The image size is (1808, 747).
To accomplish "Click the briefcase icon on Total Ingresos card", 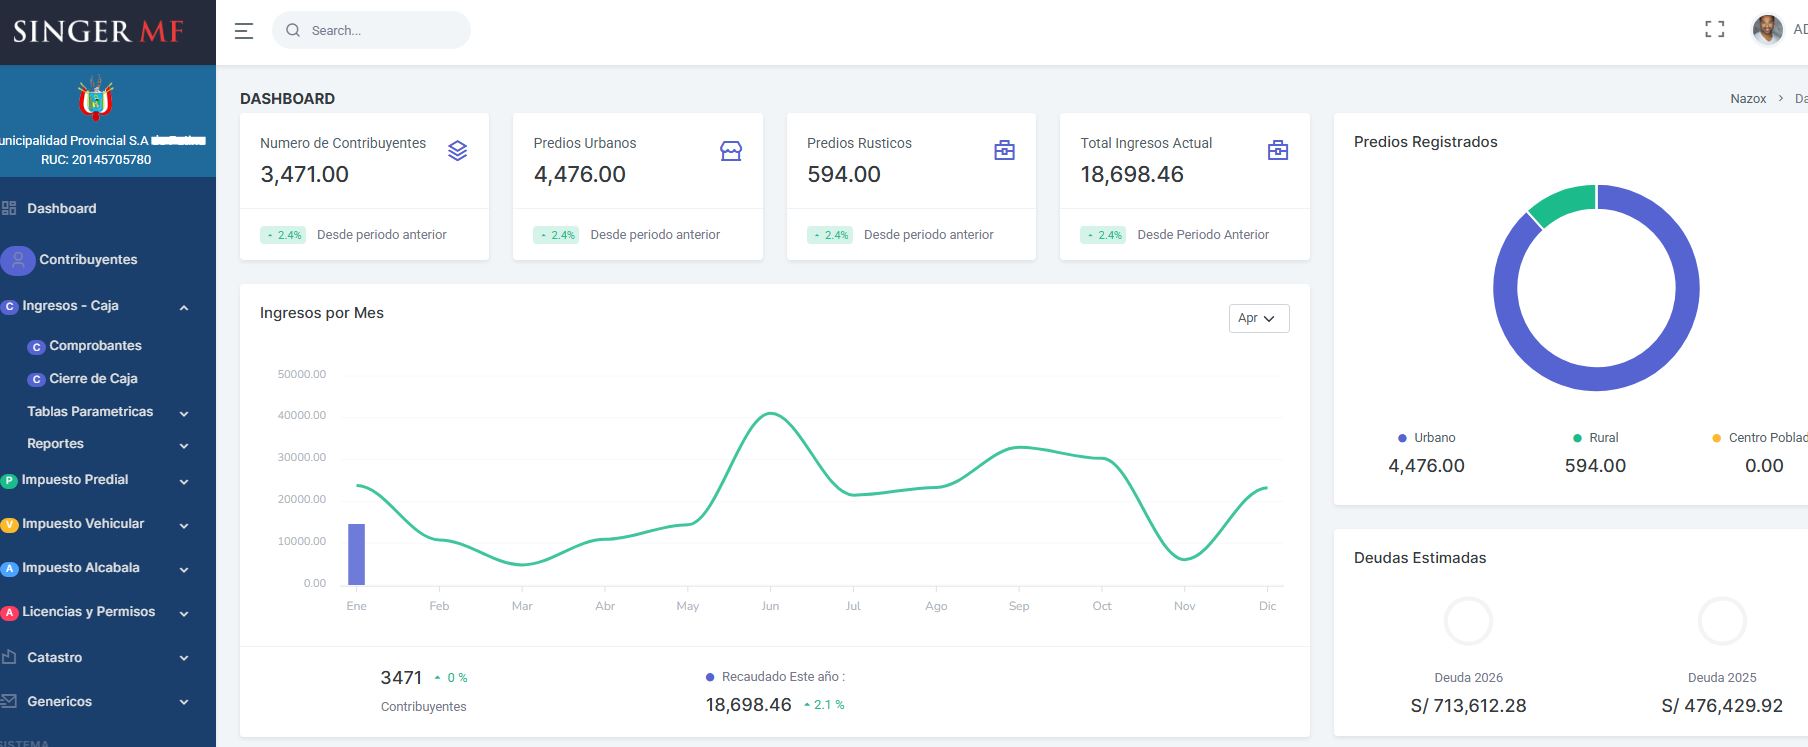I will [x=1277, y=151].
